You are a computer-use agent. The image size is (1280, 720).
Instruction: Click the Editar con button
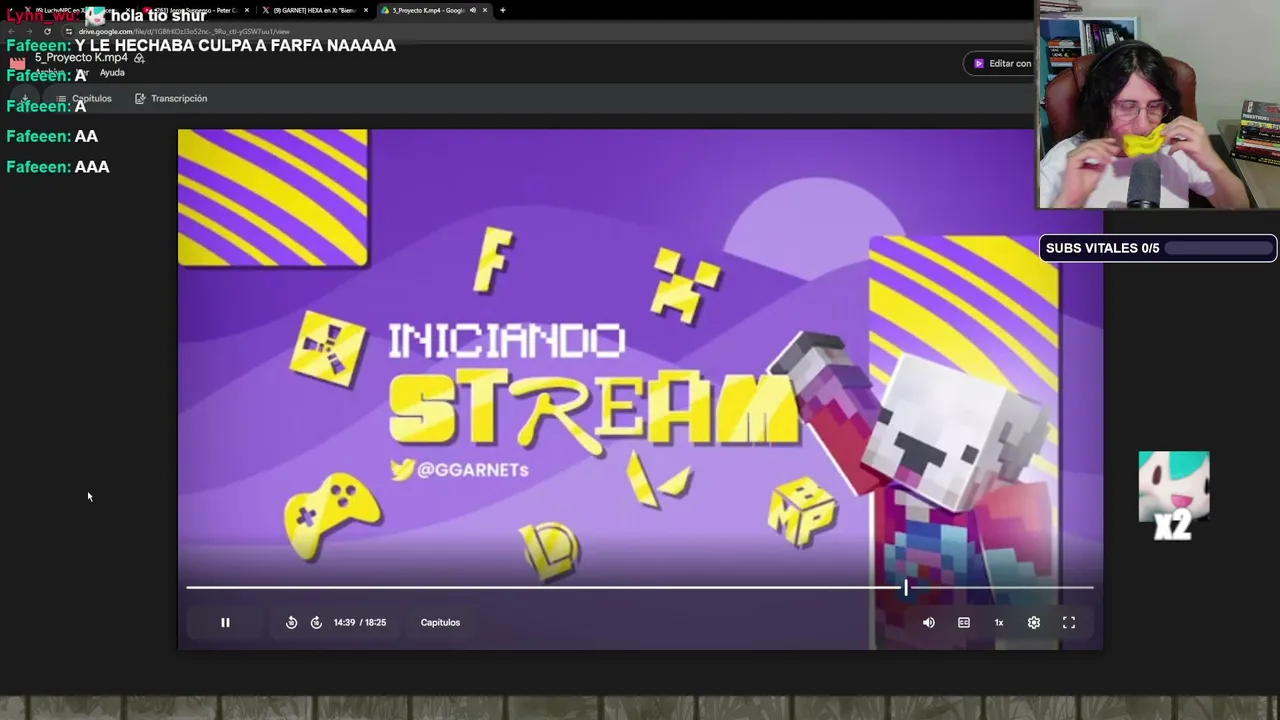pyautogui.click(x=1002, y=63)
